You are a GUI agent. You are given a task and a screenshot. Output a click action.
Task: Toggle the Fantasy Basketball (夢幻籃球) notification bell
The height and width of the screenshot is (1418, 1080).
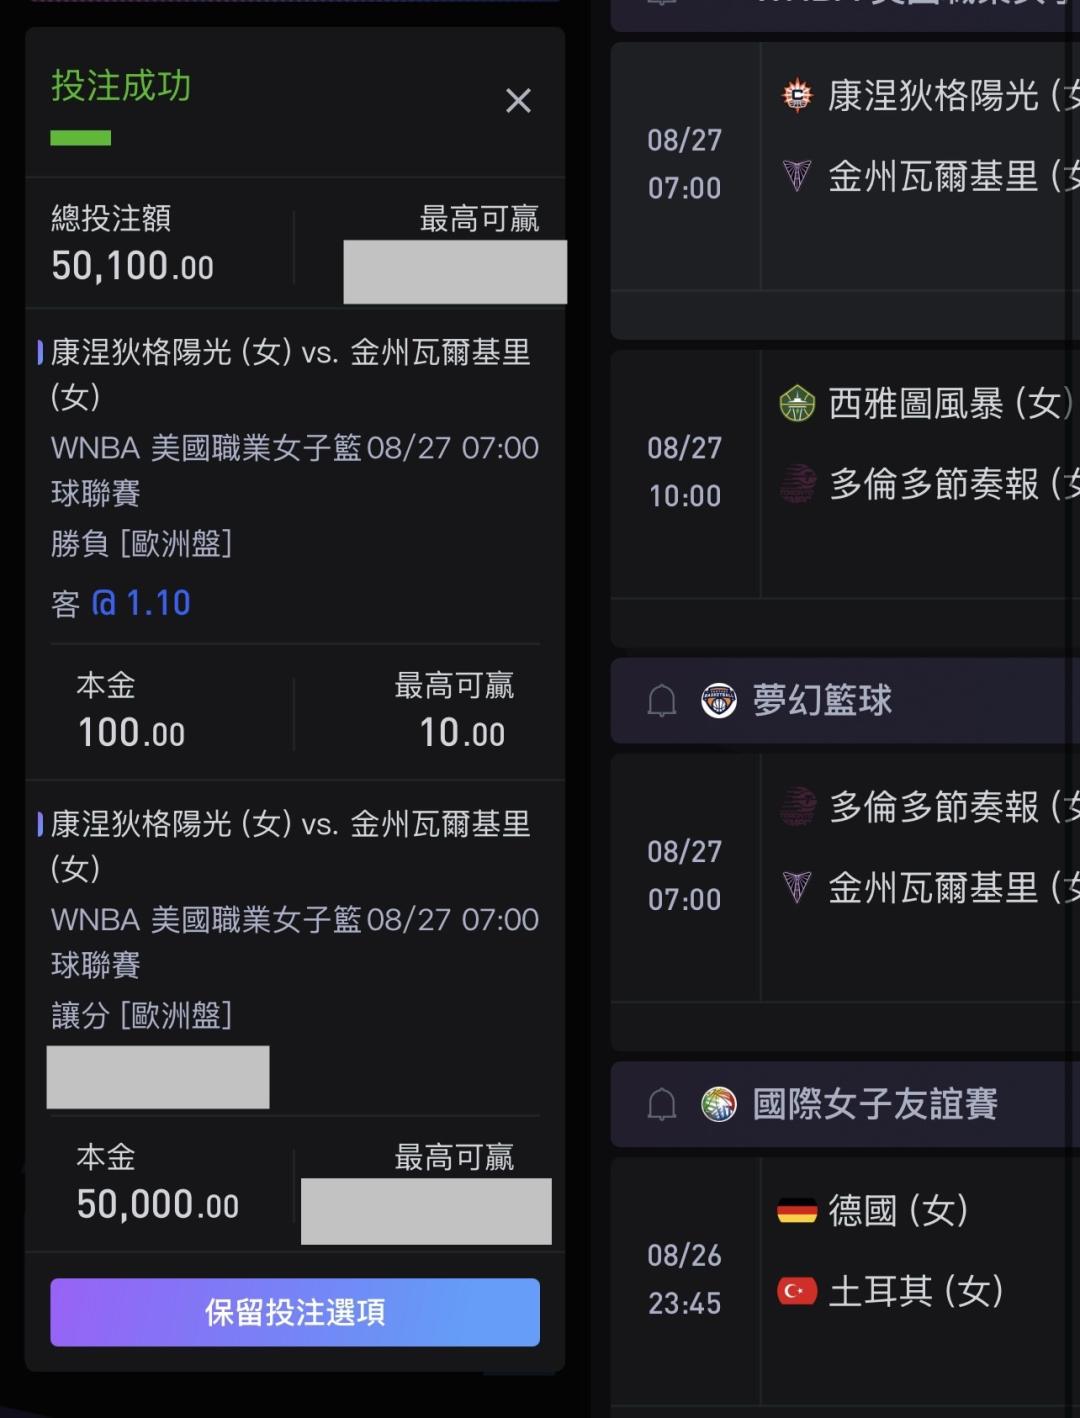662,701
